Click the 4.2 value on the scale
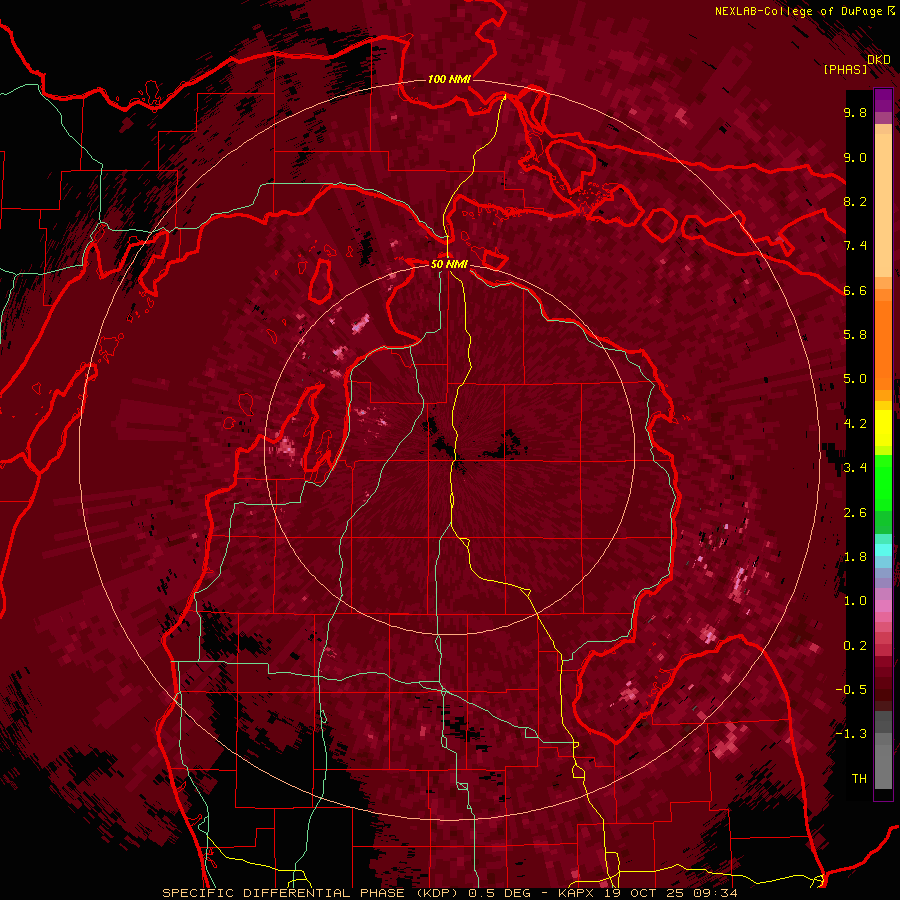Viewport: 900px width, 900px height. point(855,424)
